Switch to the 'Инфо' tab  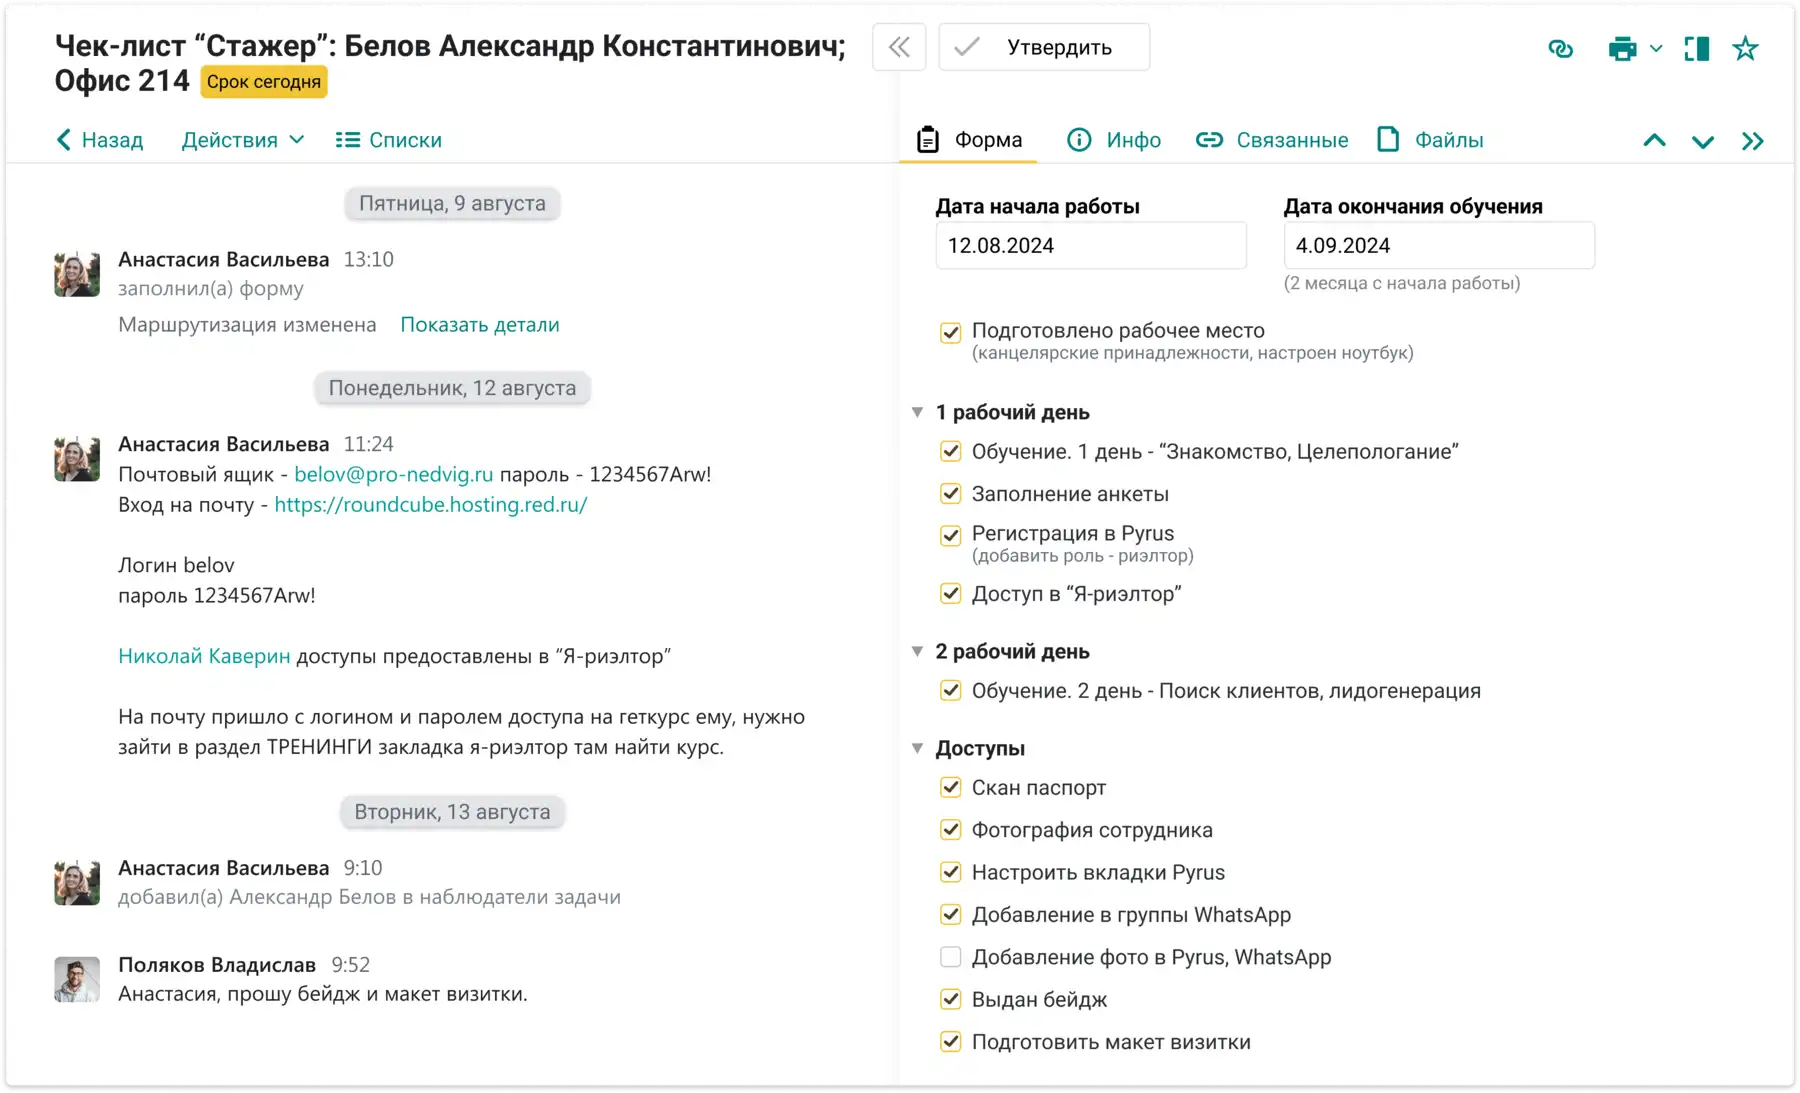1114,140
